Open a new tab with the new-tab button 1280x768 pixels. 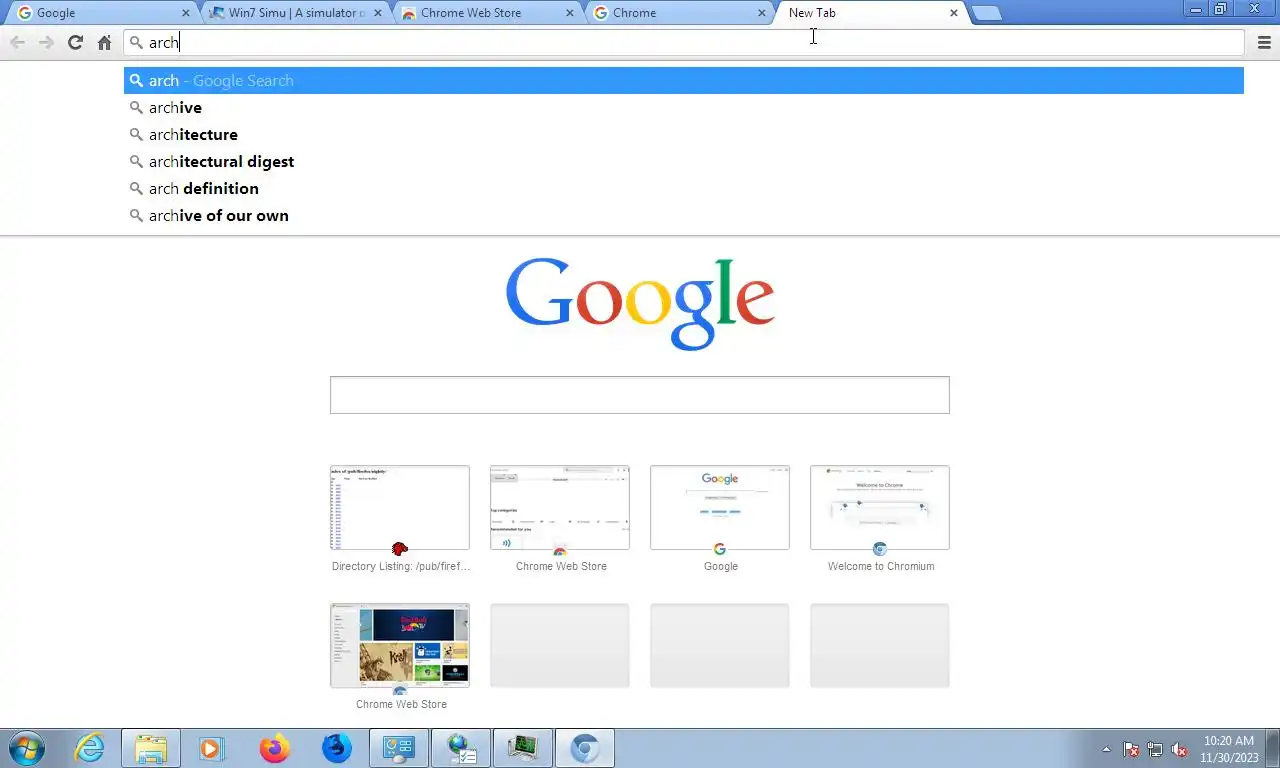click(986, 13)
